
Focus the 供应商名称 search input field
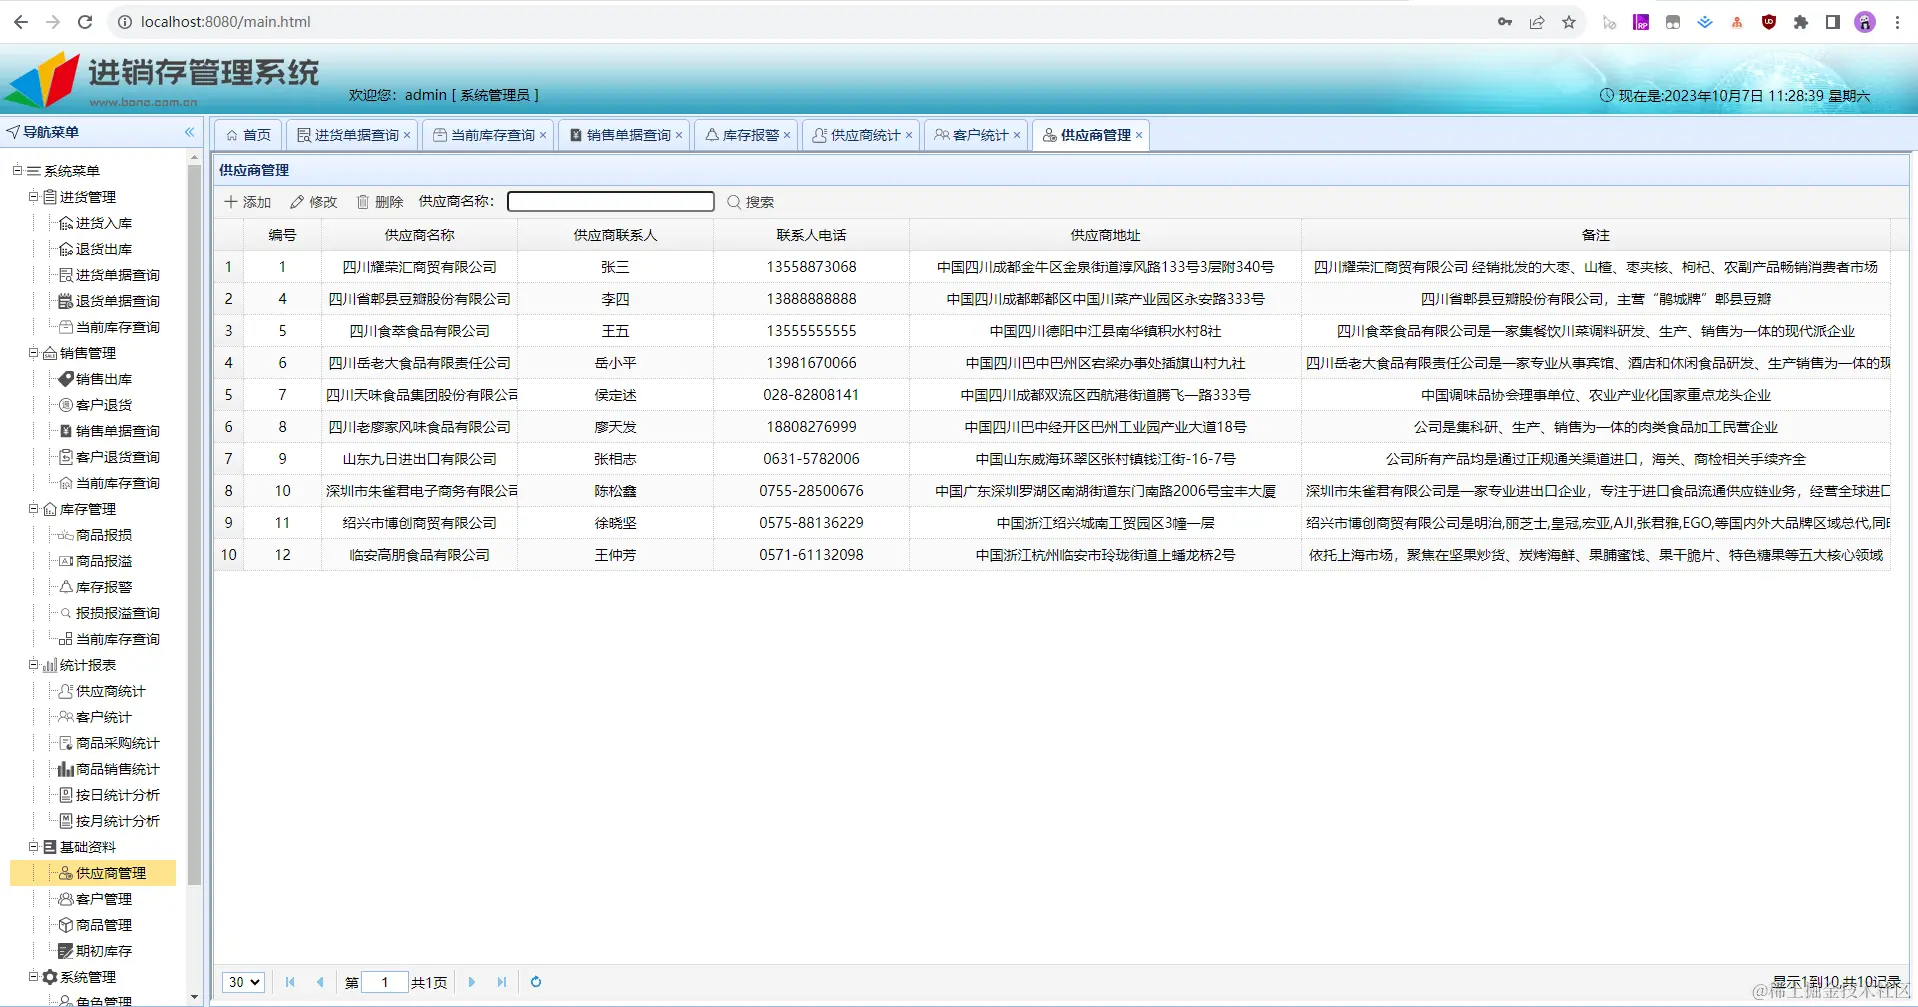click(611, 202)
